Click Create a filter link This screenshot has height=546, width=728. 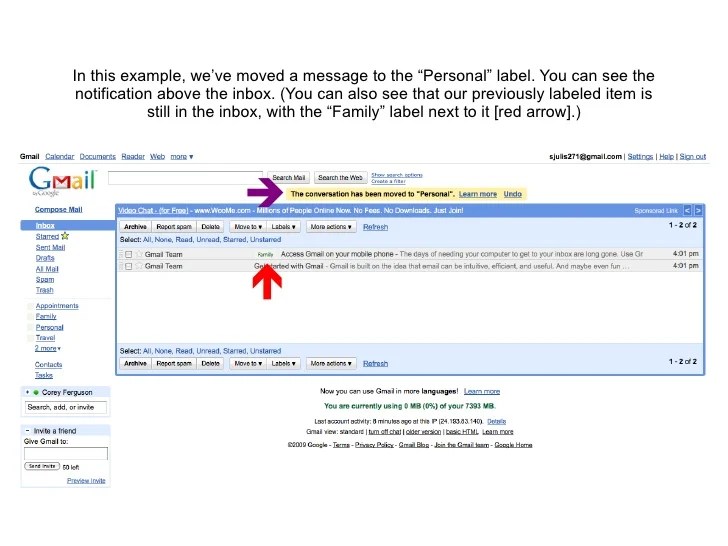point(388,181)
